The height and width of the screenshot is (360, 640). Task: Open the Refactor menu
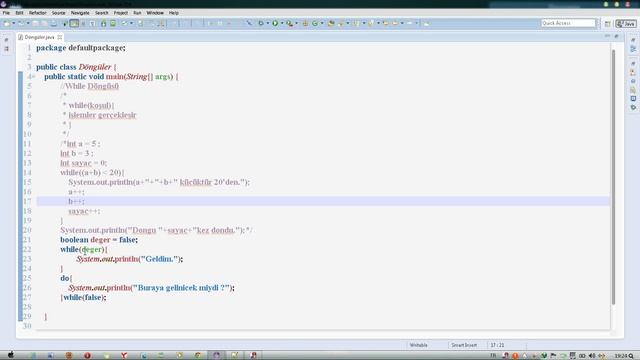tap(38, 13)
